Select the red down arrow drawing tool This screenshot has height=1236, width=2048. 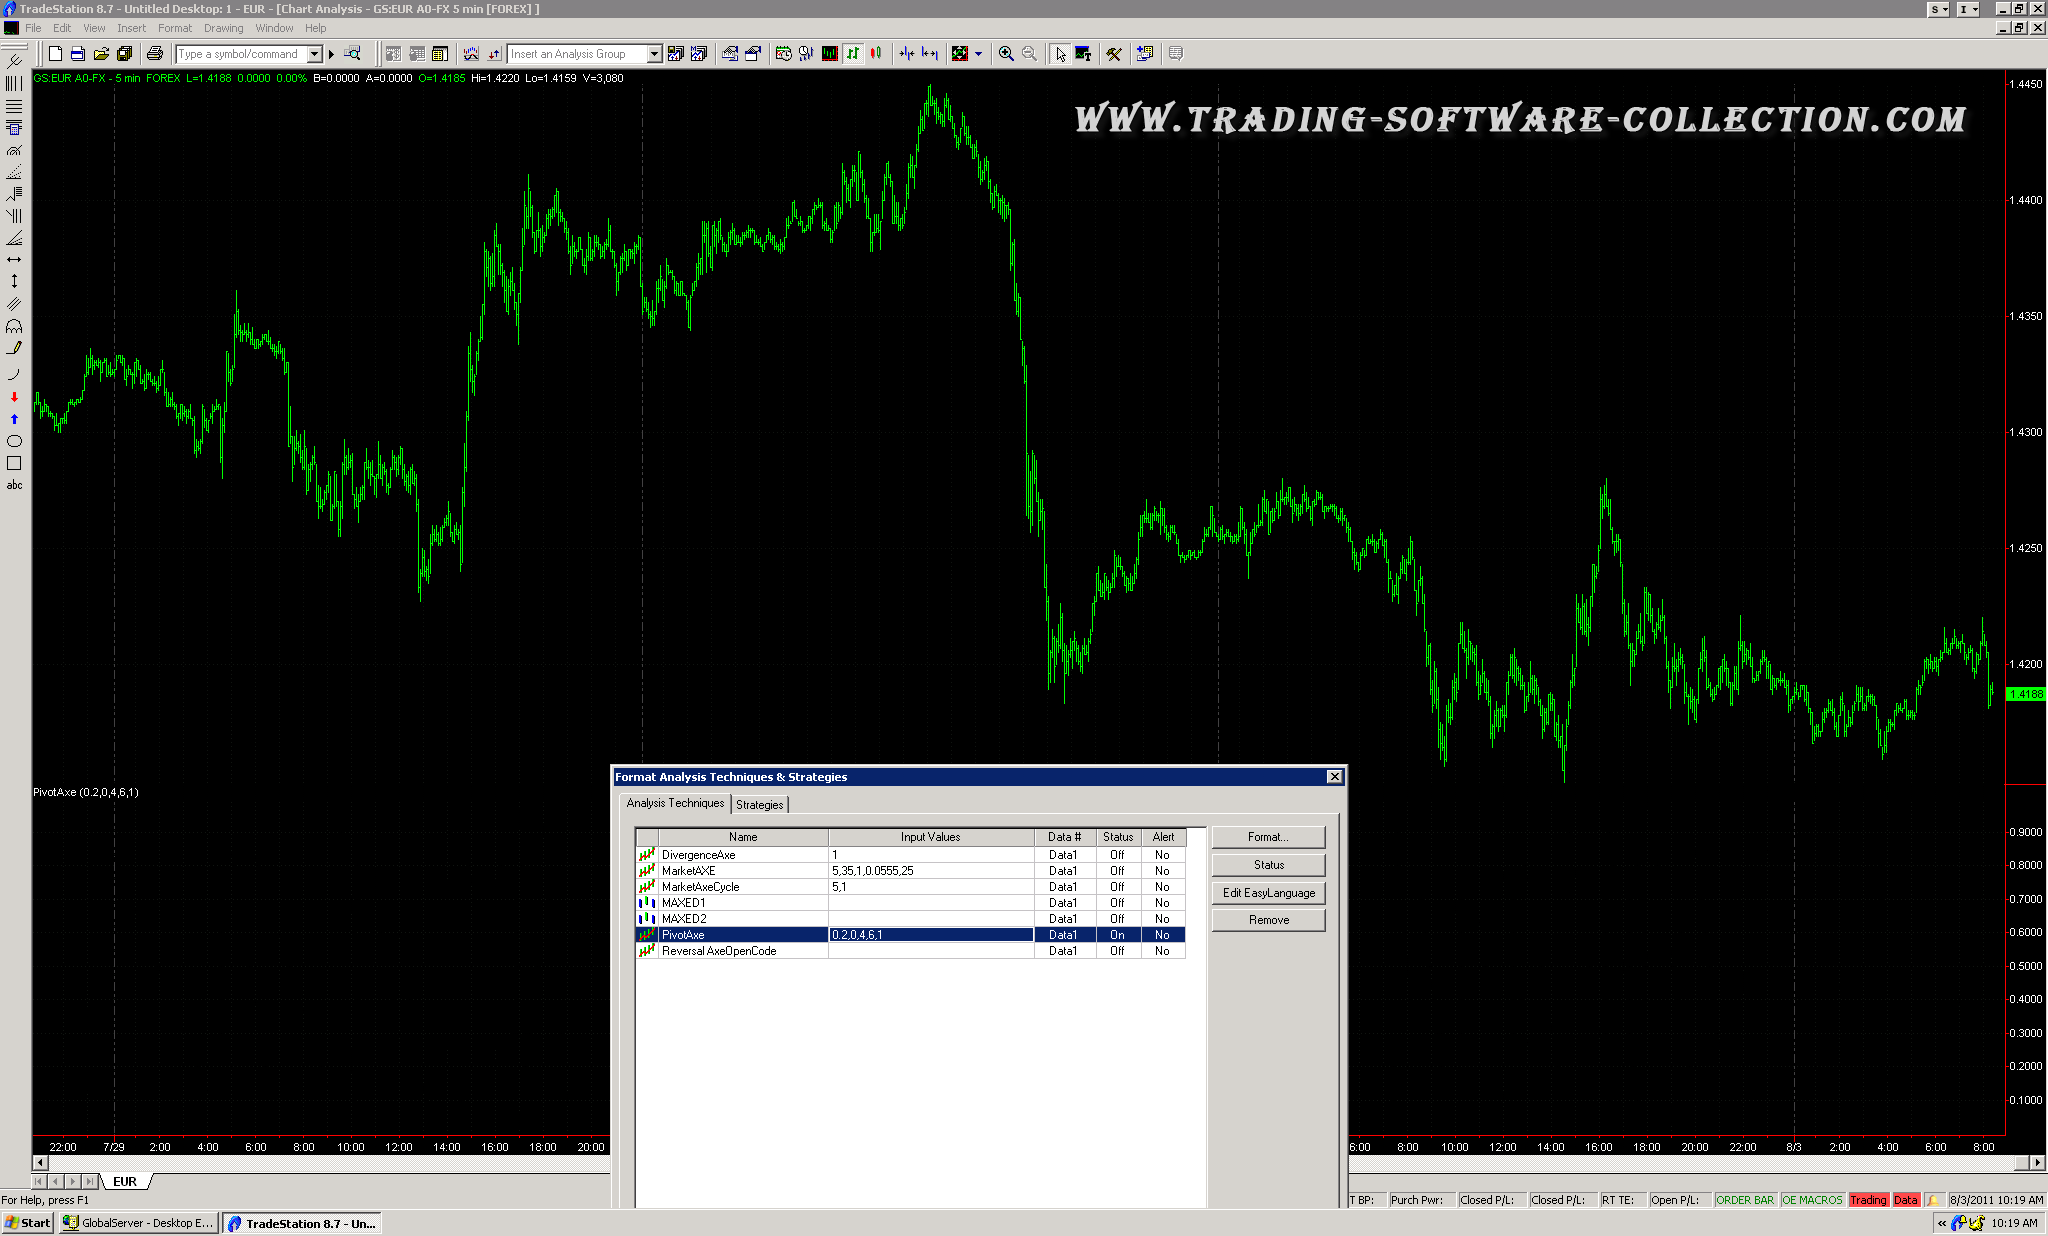(14, 397)
